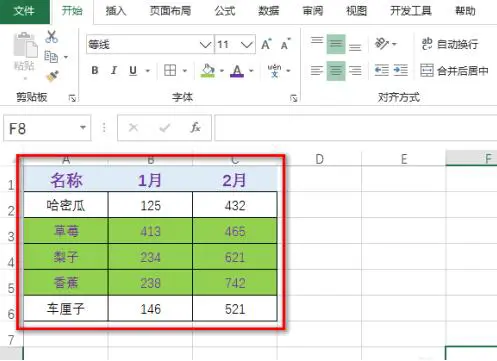This screenshot has height=361, width=497.
Task: Click the Decrease Font Size icon
Action: pos(285,44)
